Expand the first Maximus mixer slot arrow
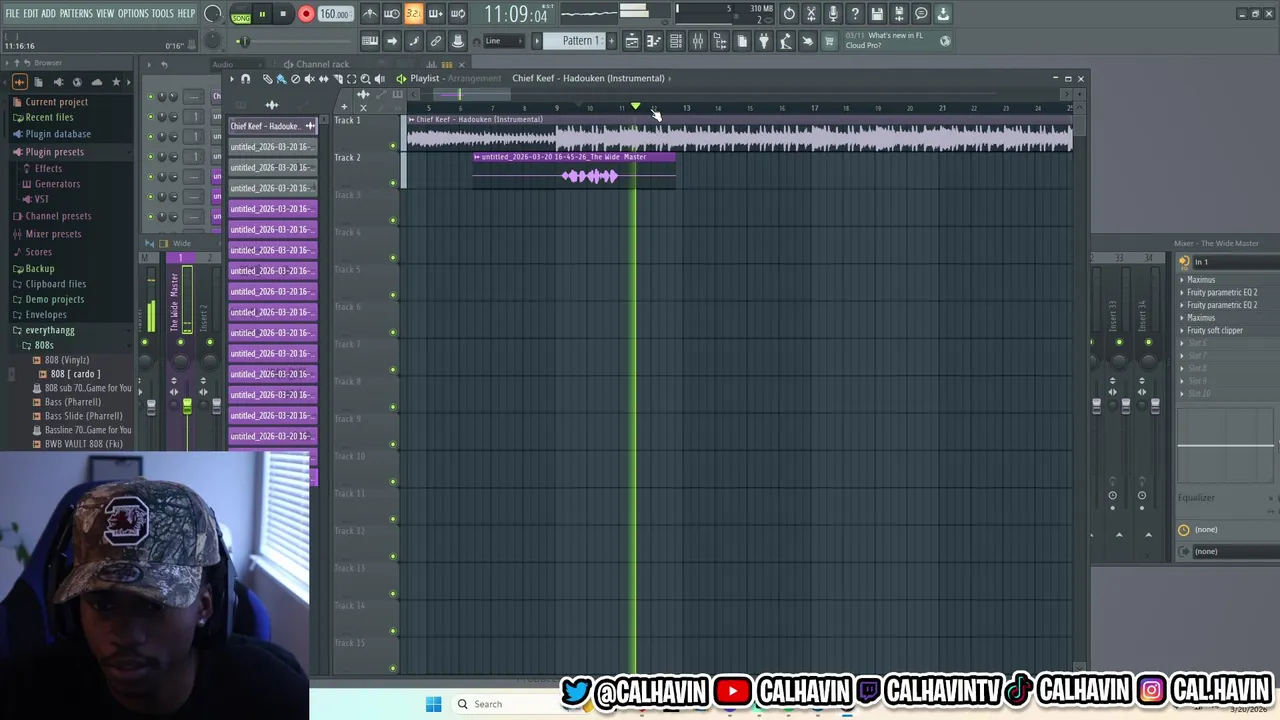Screen dimensions: 1280x720 1182,280
